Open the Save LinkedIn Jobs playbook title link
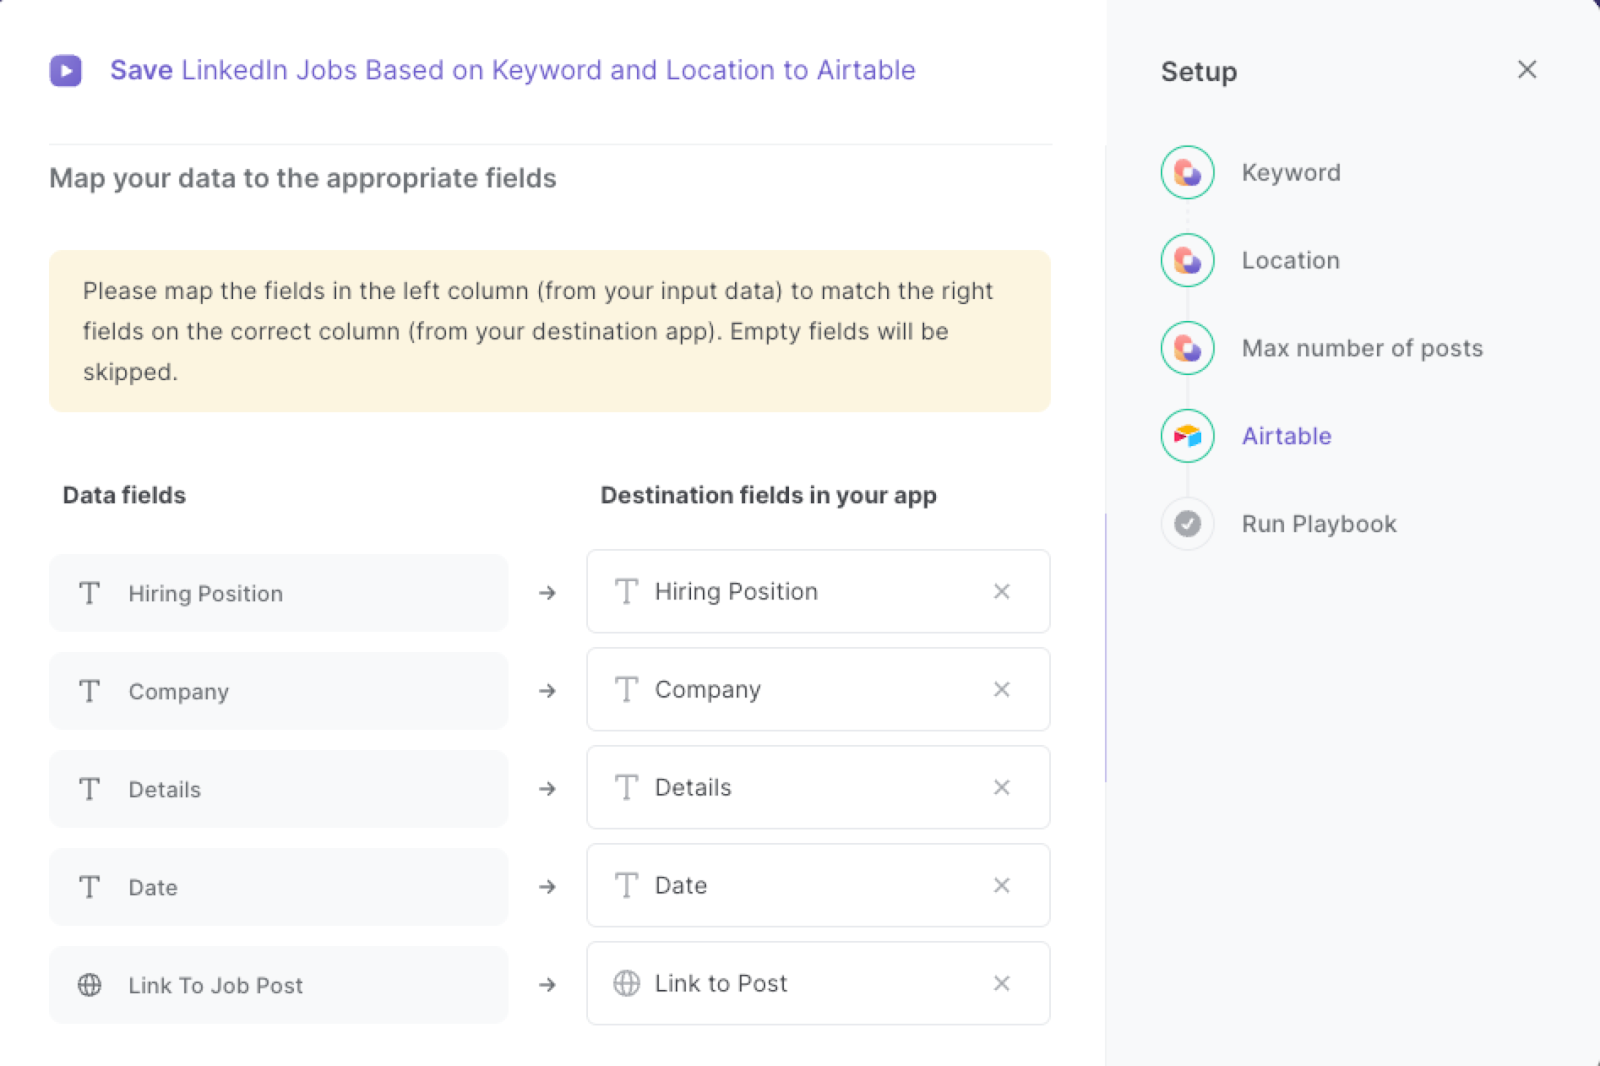Image resolution: width=1600 pixels, height=1066 pixels. coord(513,70)
